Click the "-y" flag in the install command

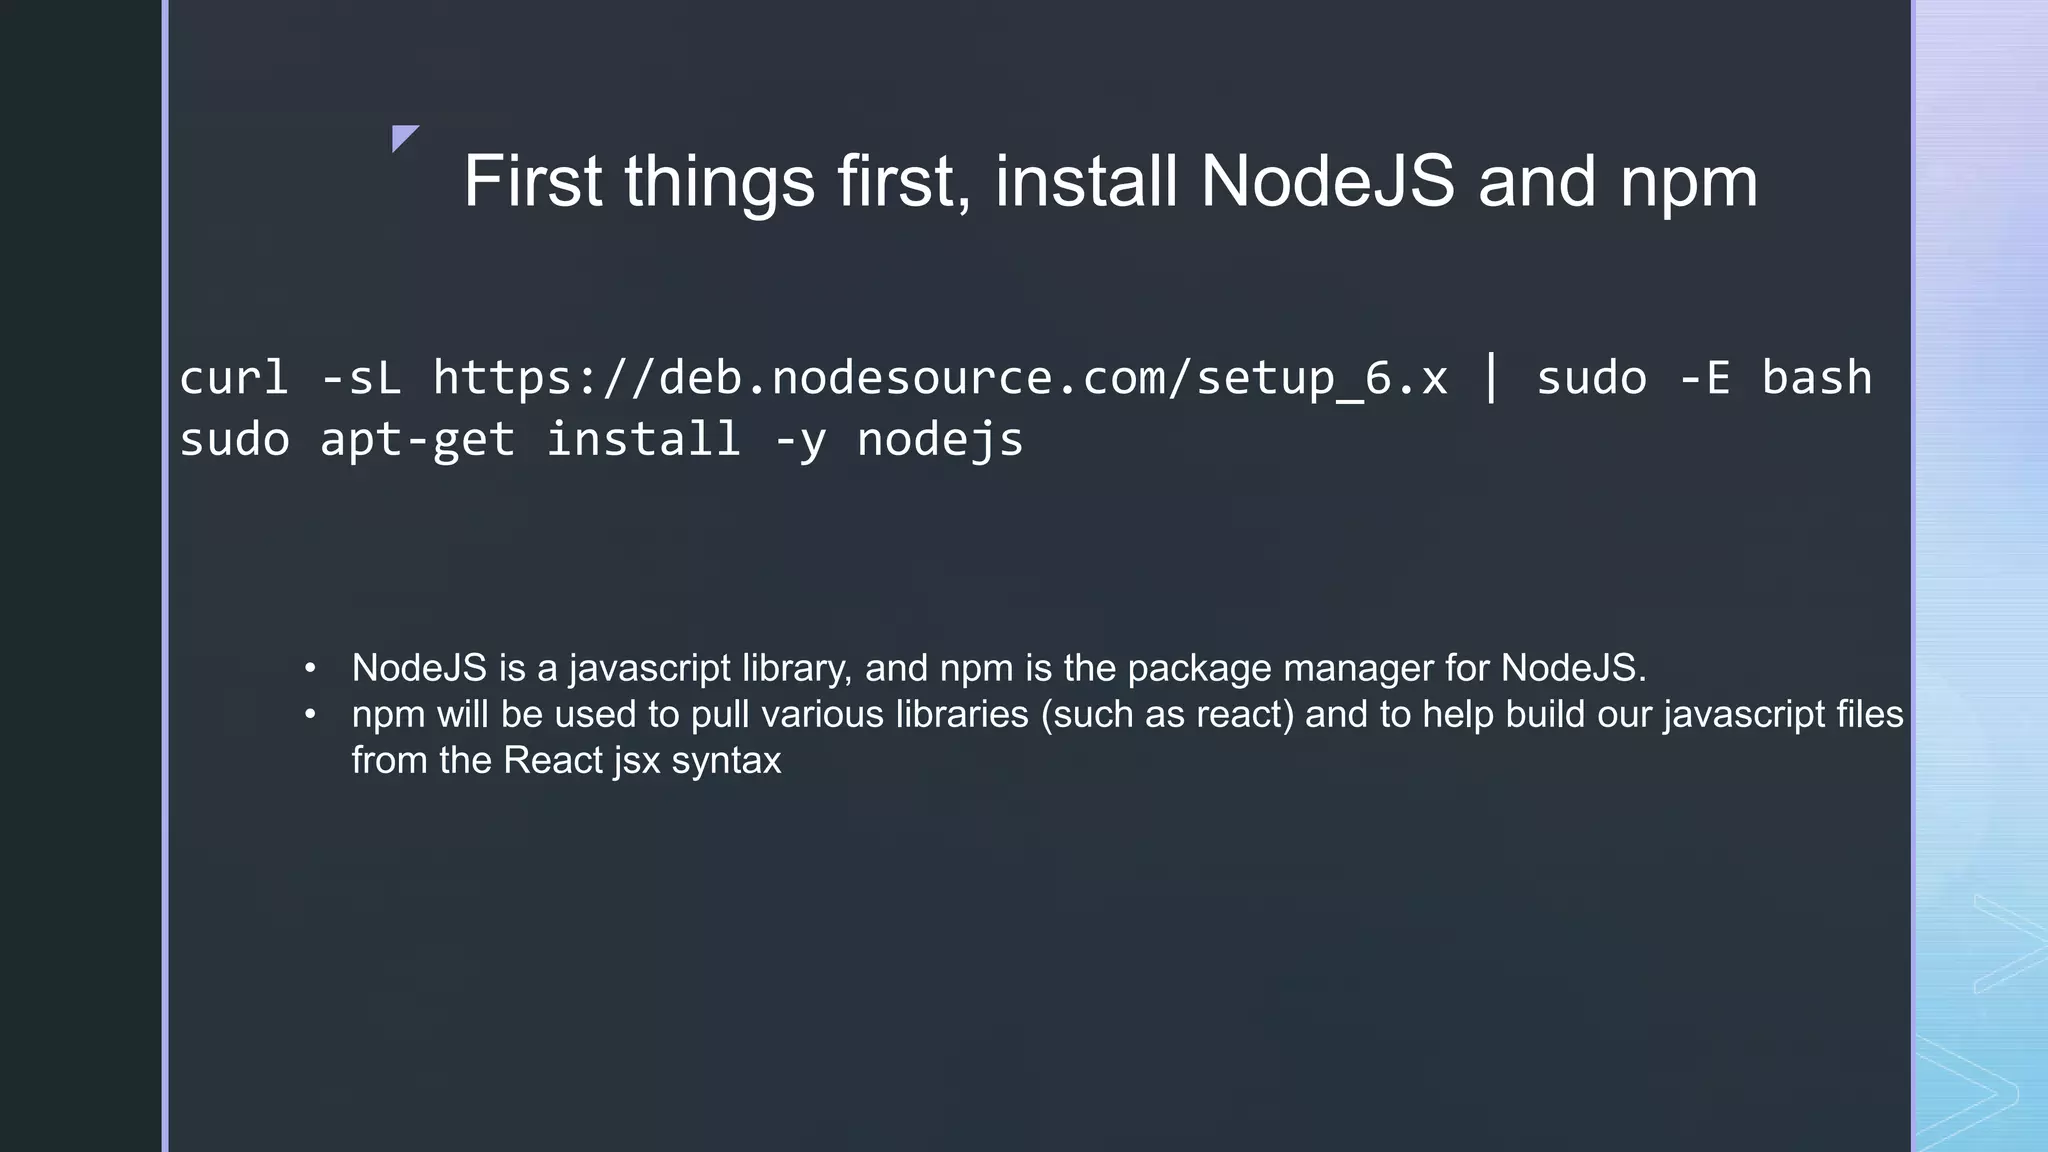(800, 440)
